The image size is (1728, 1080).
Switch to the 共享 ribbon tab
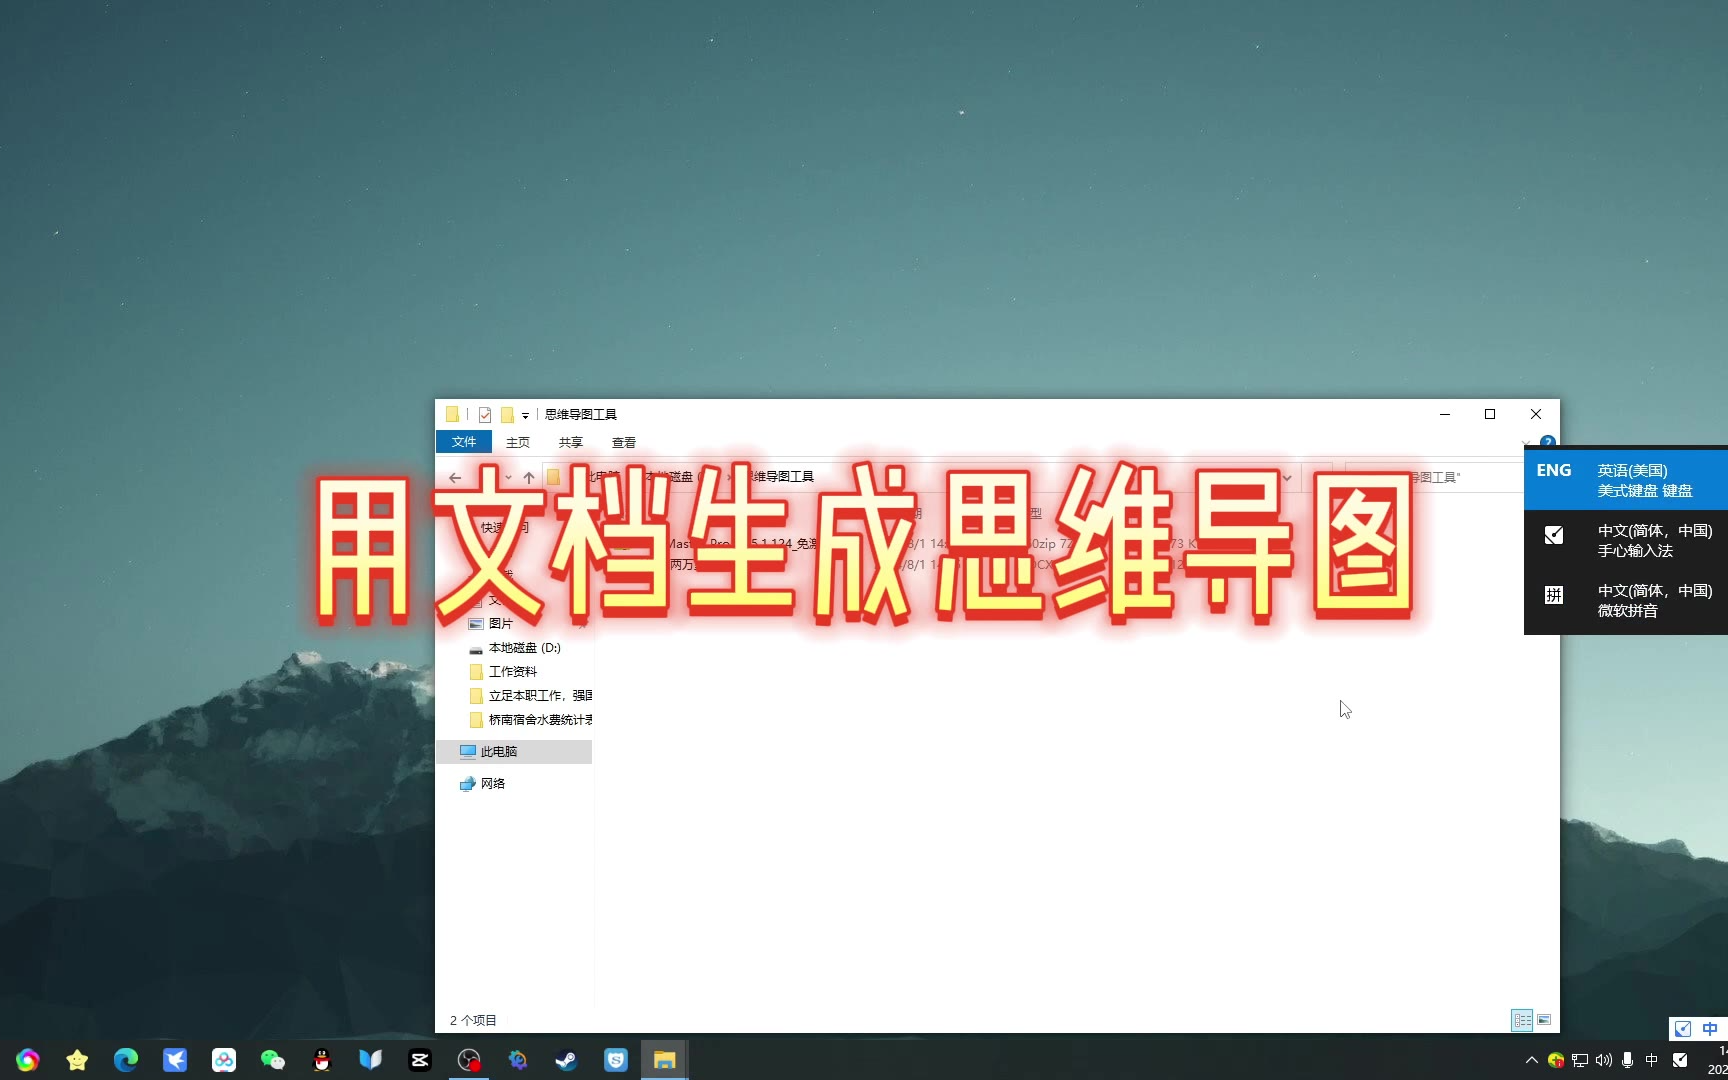[x=571, y=442]
